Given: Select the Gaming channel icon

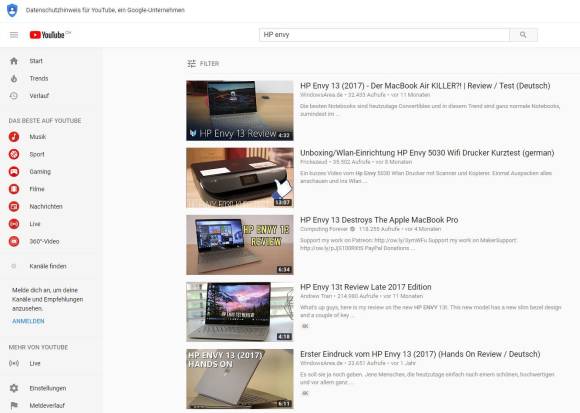Looking at the screenshot, I should click(x=14, y=172).
